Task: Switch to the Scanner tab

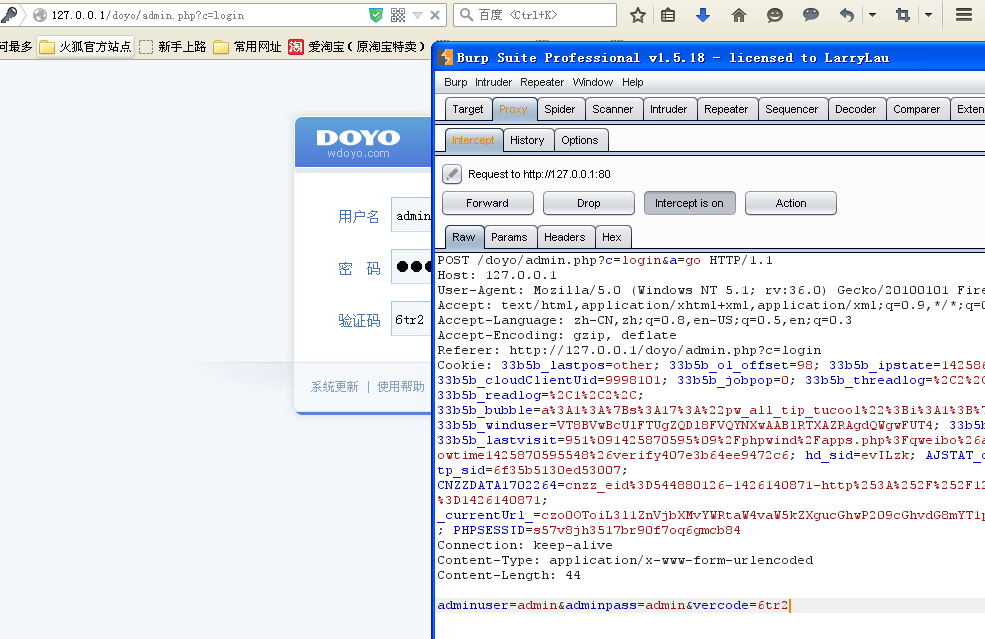Action: [x=612, y=109]
